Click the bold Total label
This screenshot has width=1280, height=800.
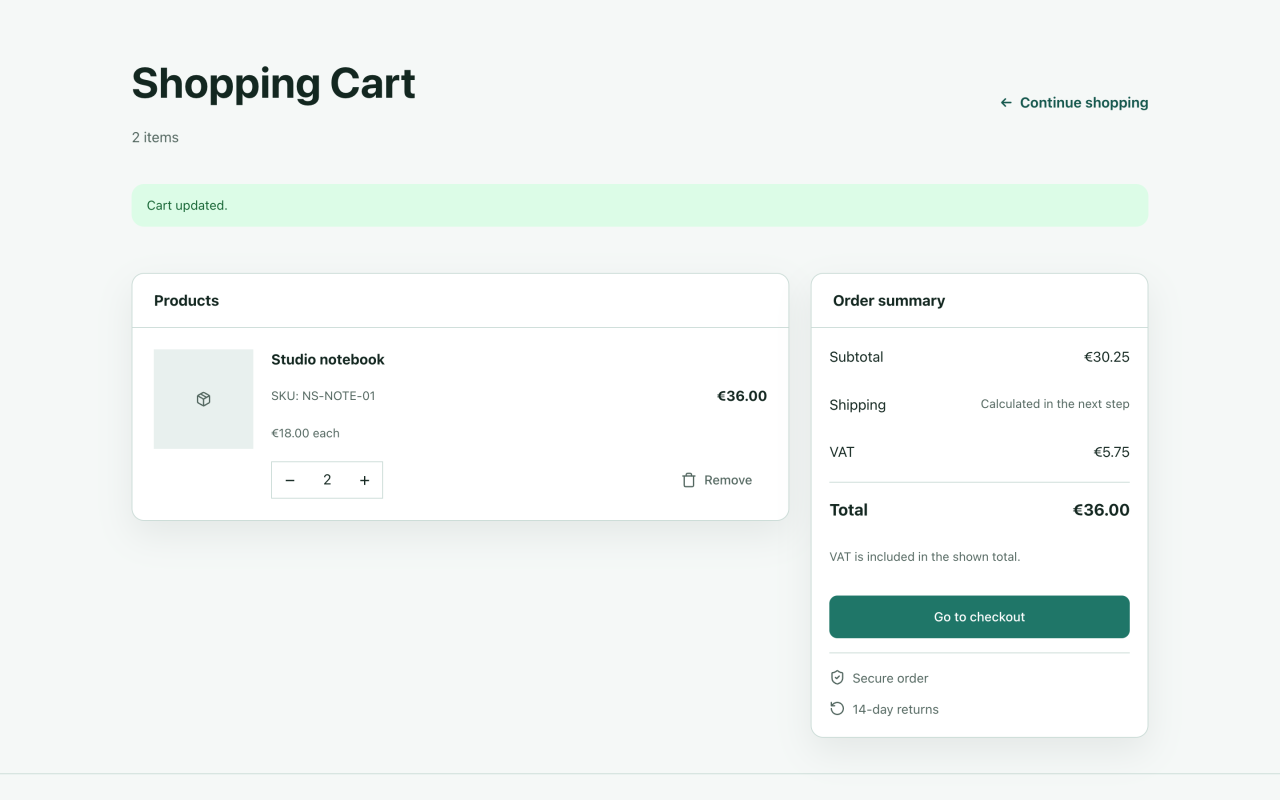pyautogui.click(x=848, y=510)
